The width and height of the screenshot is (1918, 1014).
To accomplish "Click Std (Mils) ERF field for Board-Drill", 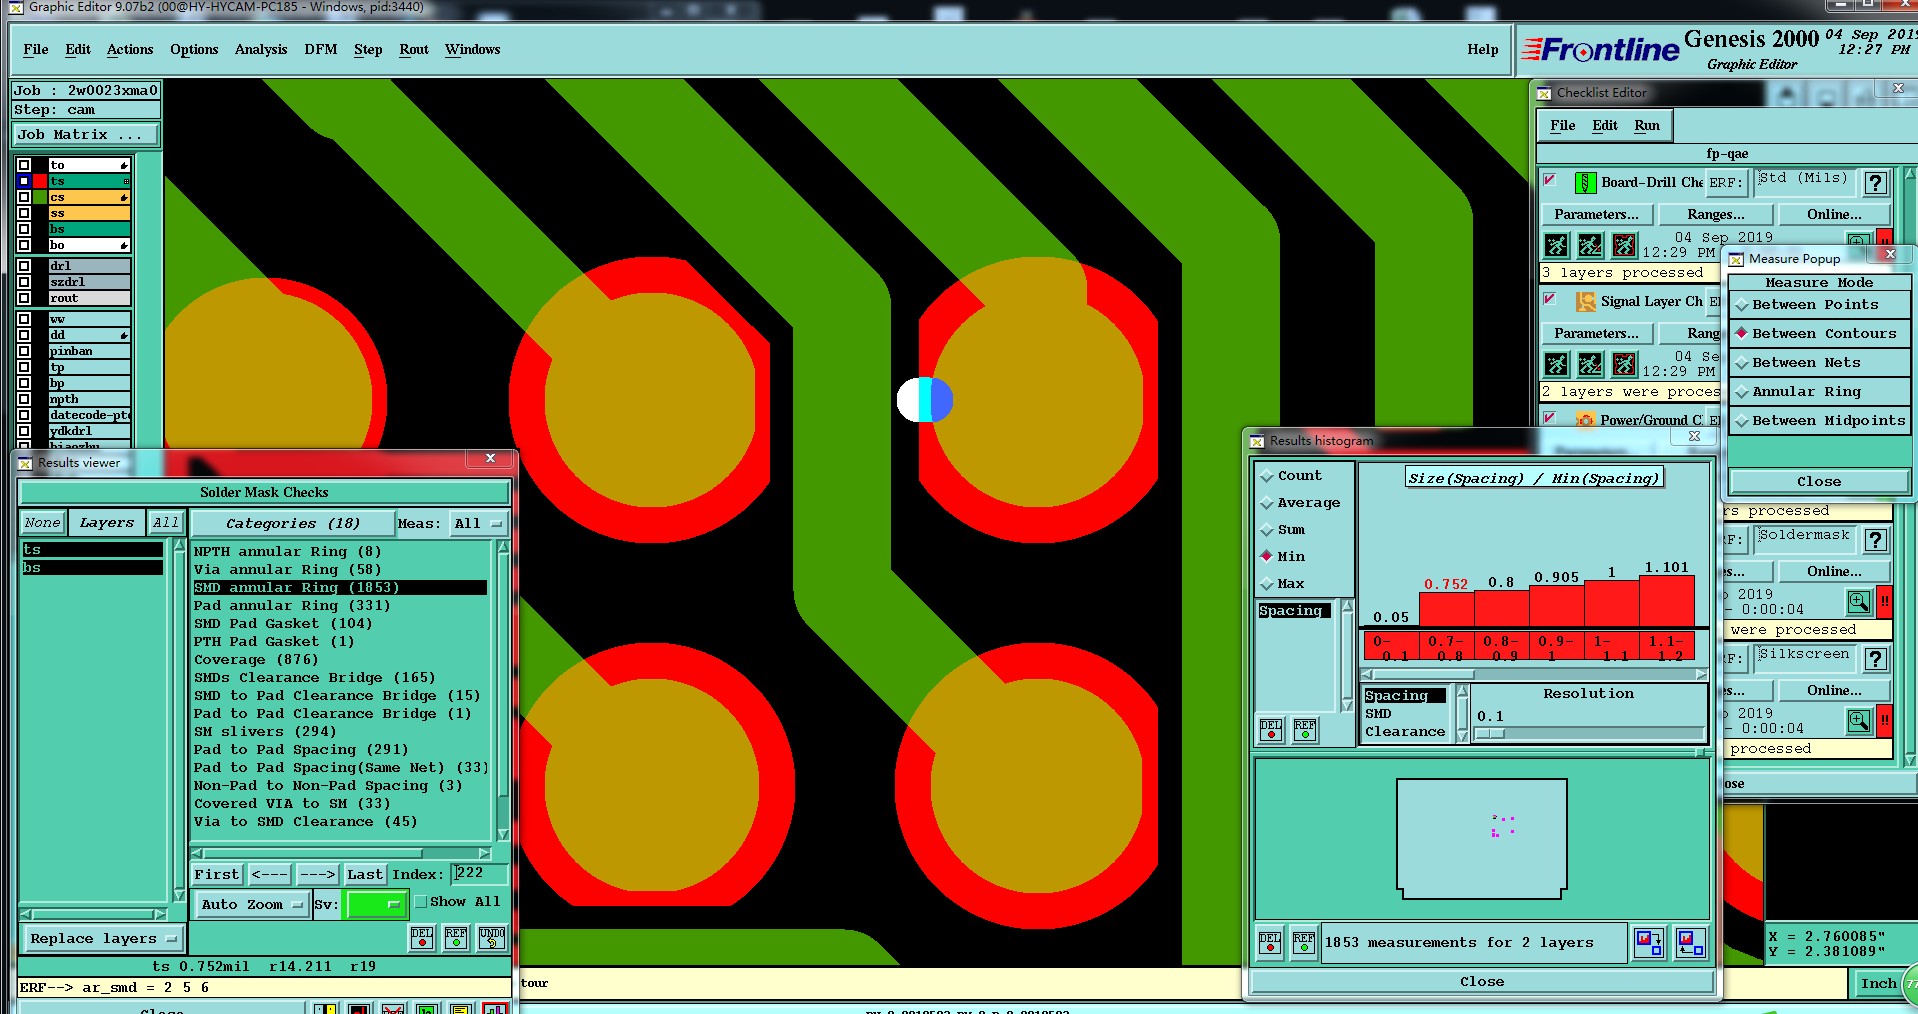I will coord(1804,181).
